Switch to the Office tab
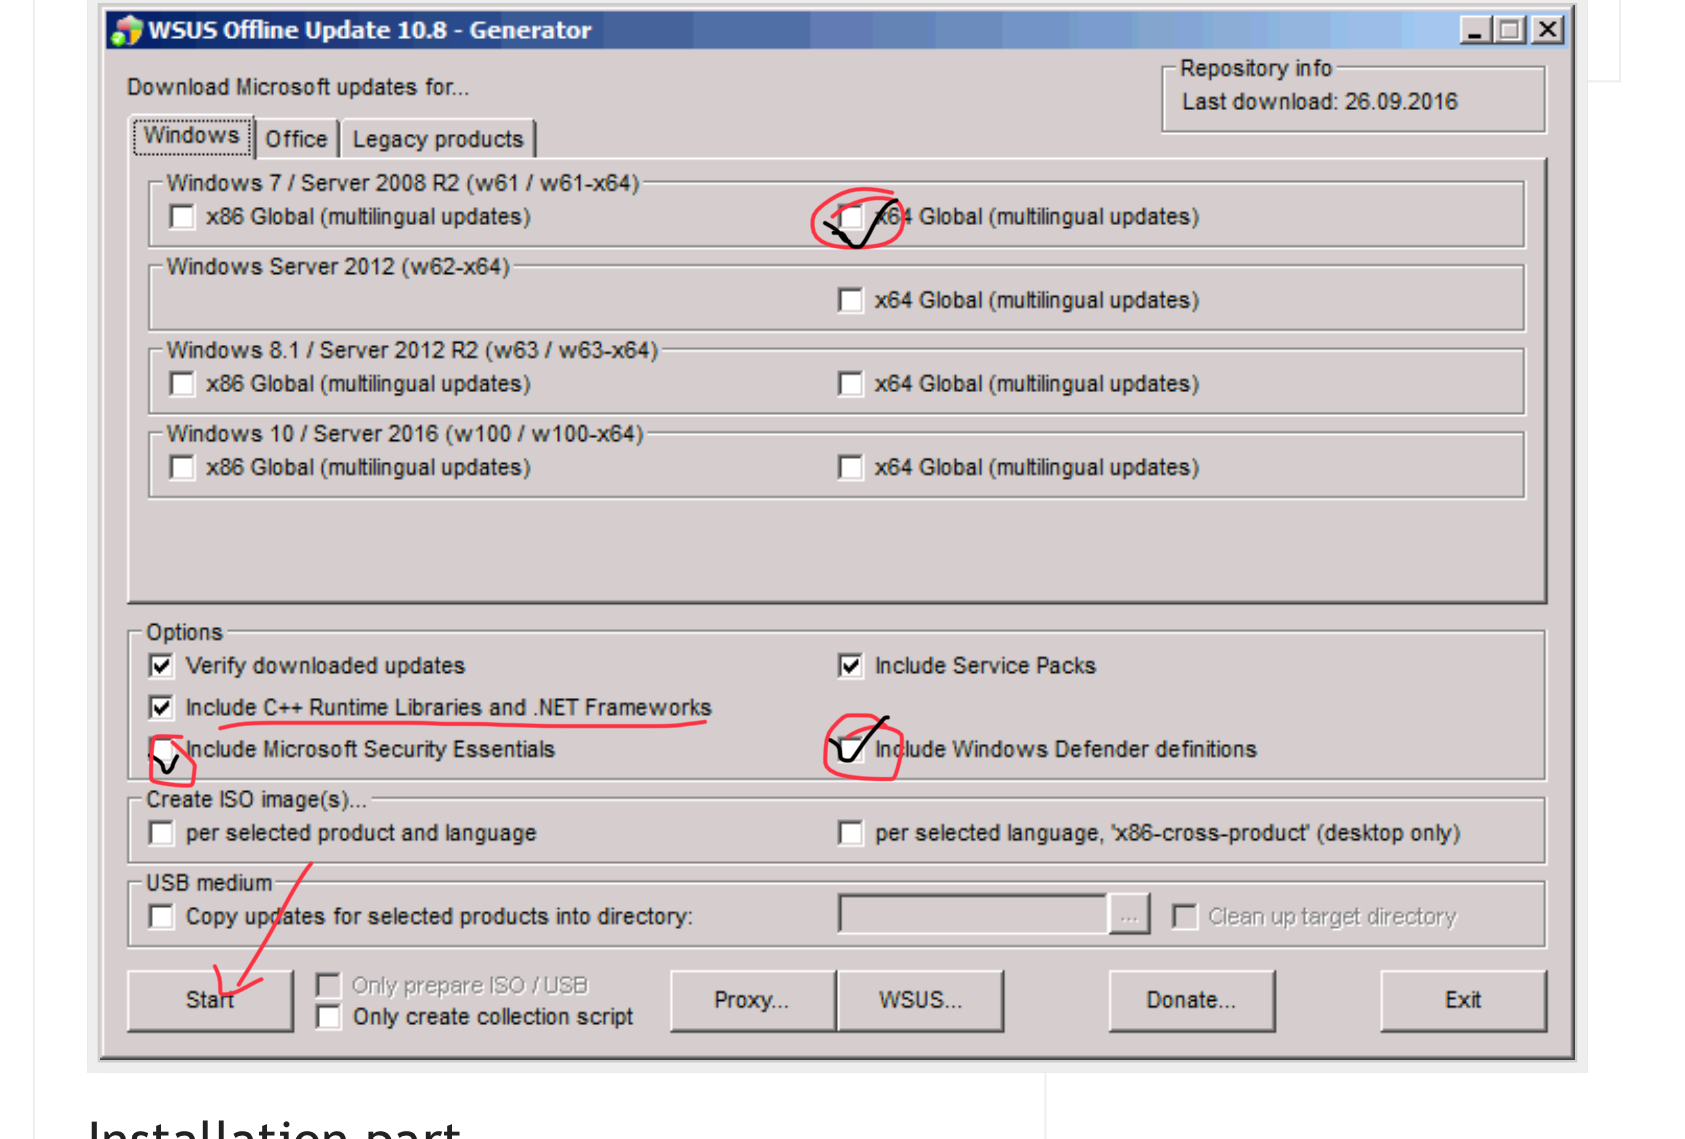Viewport: 1685px width, 1139px height. pyautogui.click(x=296, y=139)
